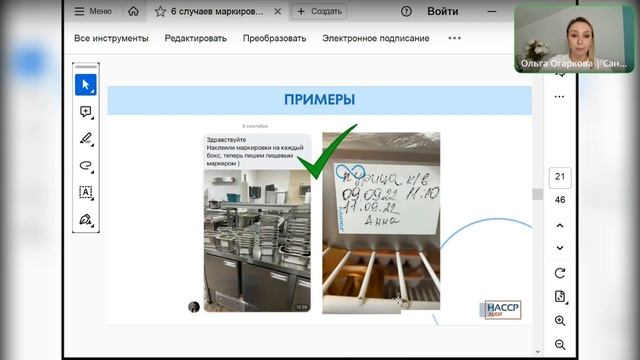Open the help question mark icon
Viewport: 640px width, 360px height.
point(406,11)
